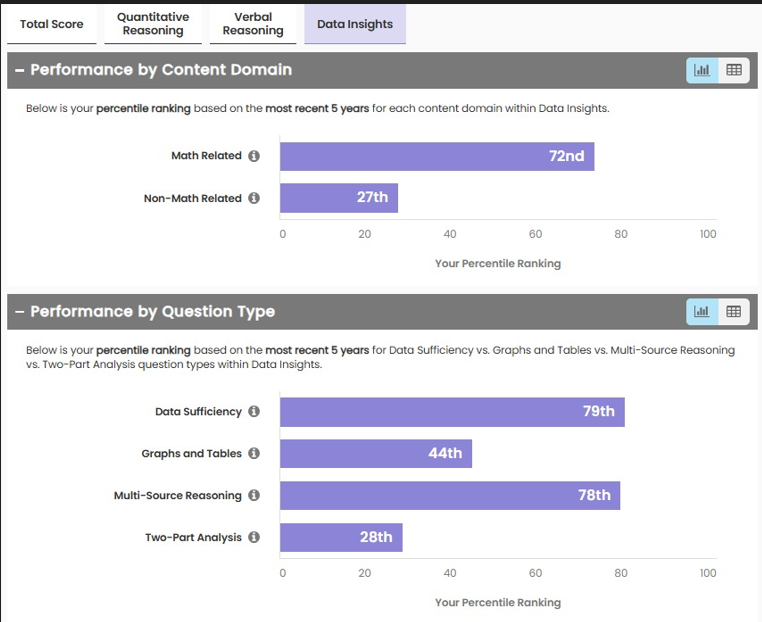This screenshot has width=762, height=622.
Task: Open the Total Score tab
Action: click(x=52, y=24)
